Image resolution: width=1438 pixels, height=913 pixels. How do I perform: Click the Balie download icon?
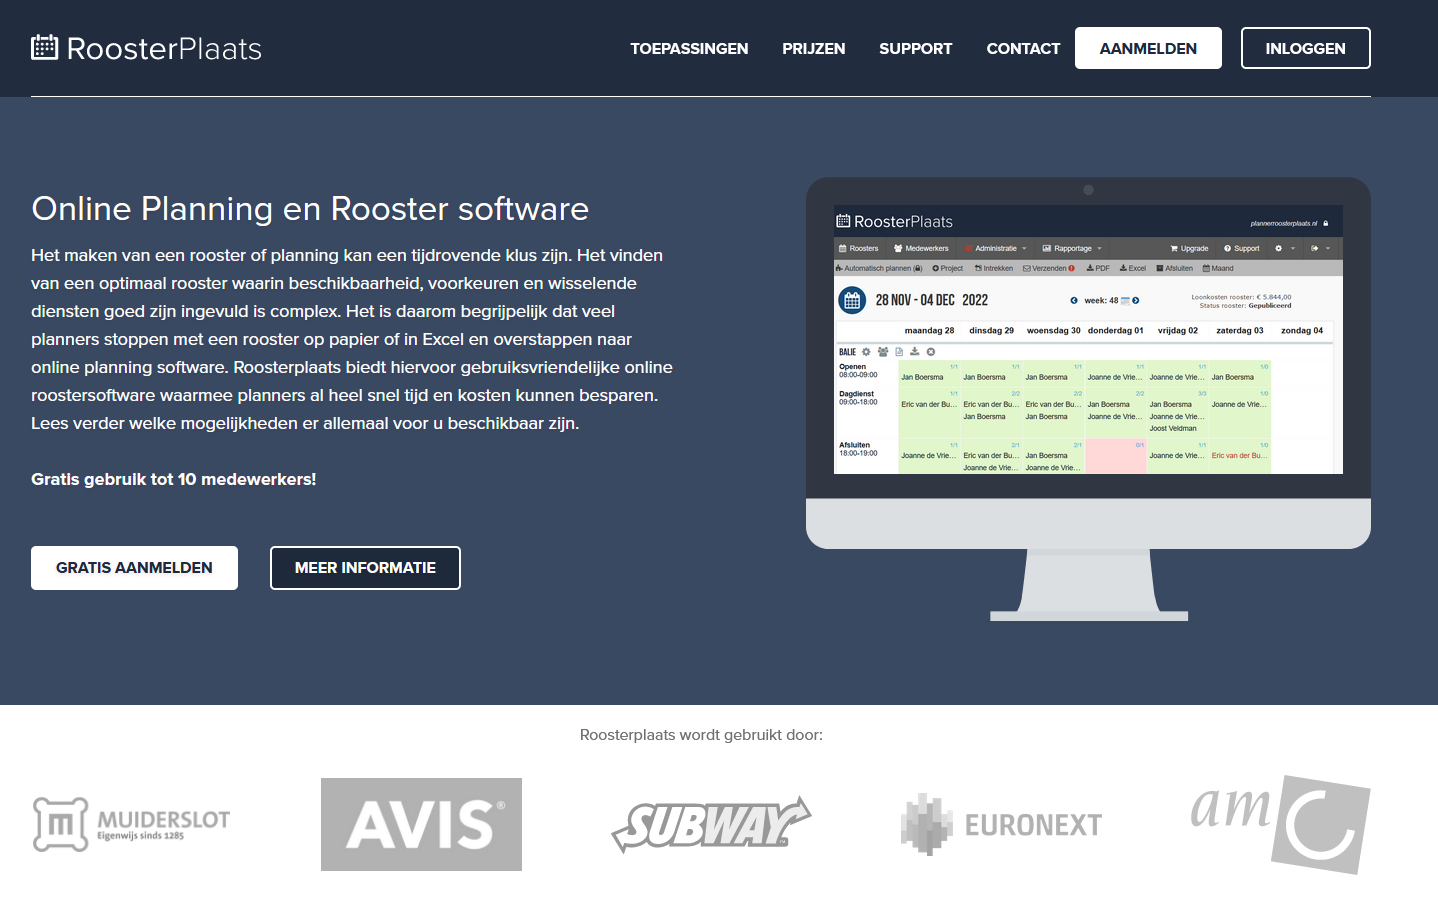pos(914,352)
